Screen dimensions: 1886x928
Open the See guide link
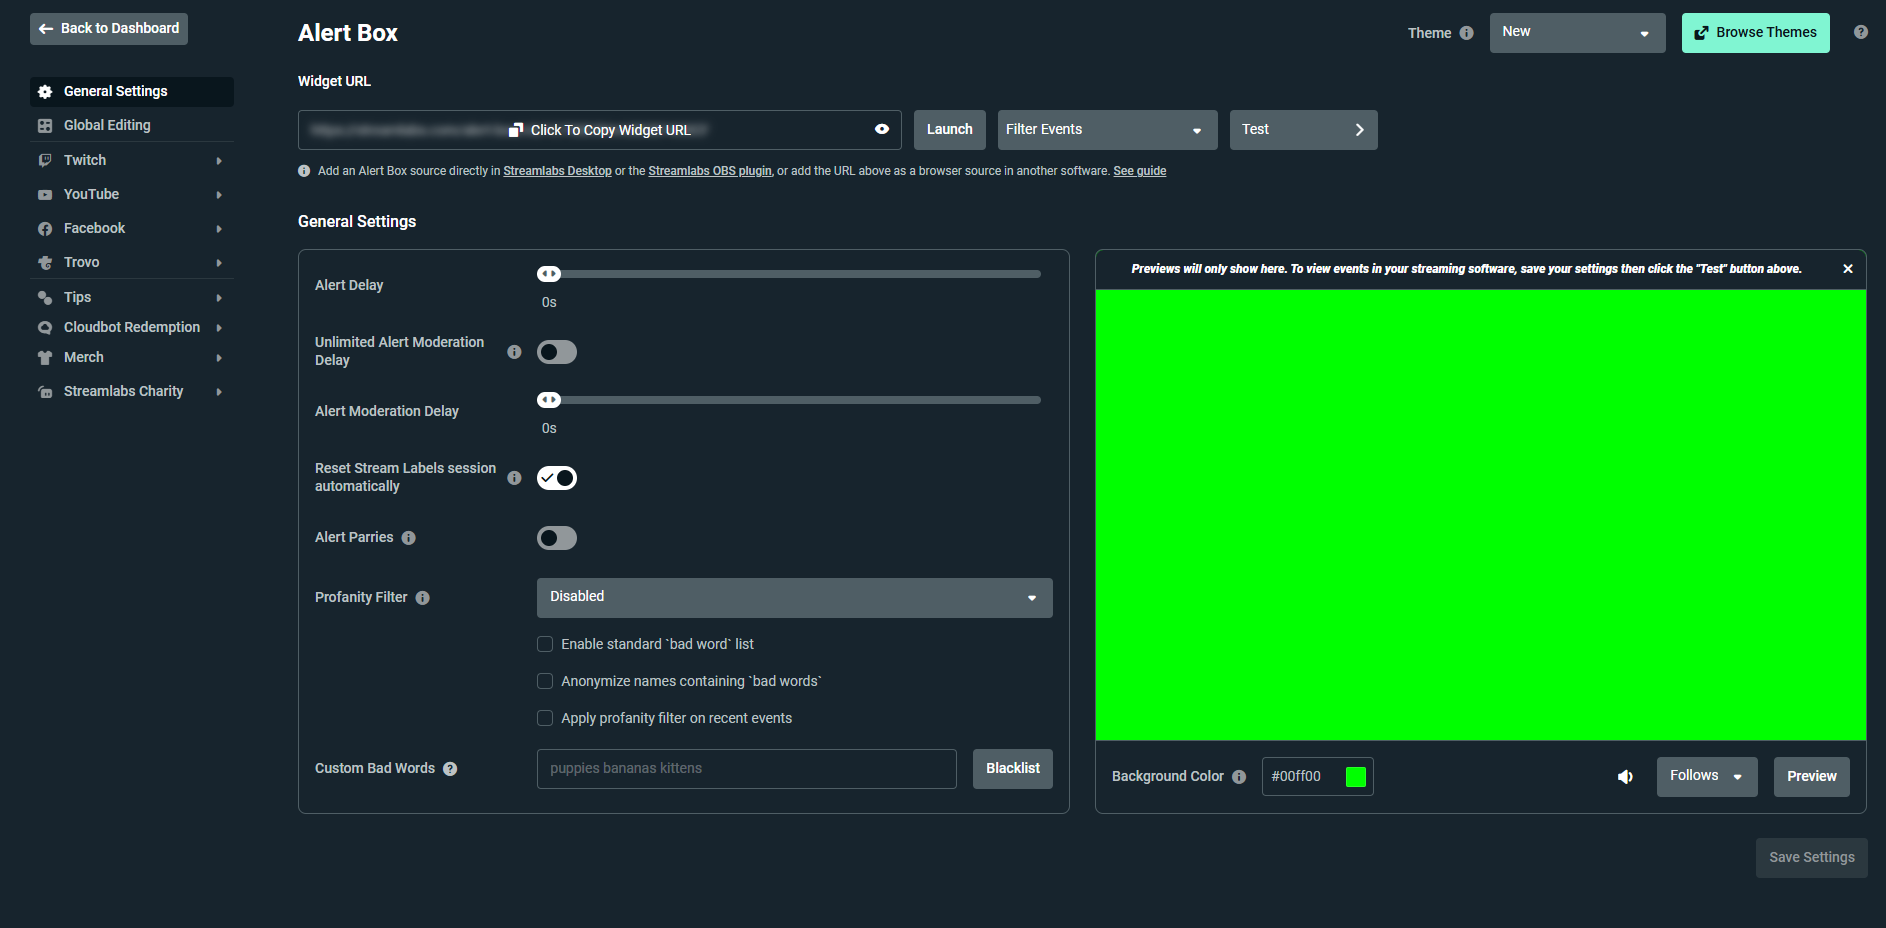(x=1139, y=171)
